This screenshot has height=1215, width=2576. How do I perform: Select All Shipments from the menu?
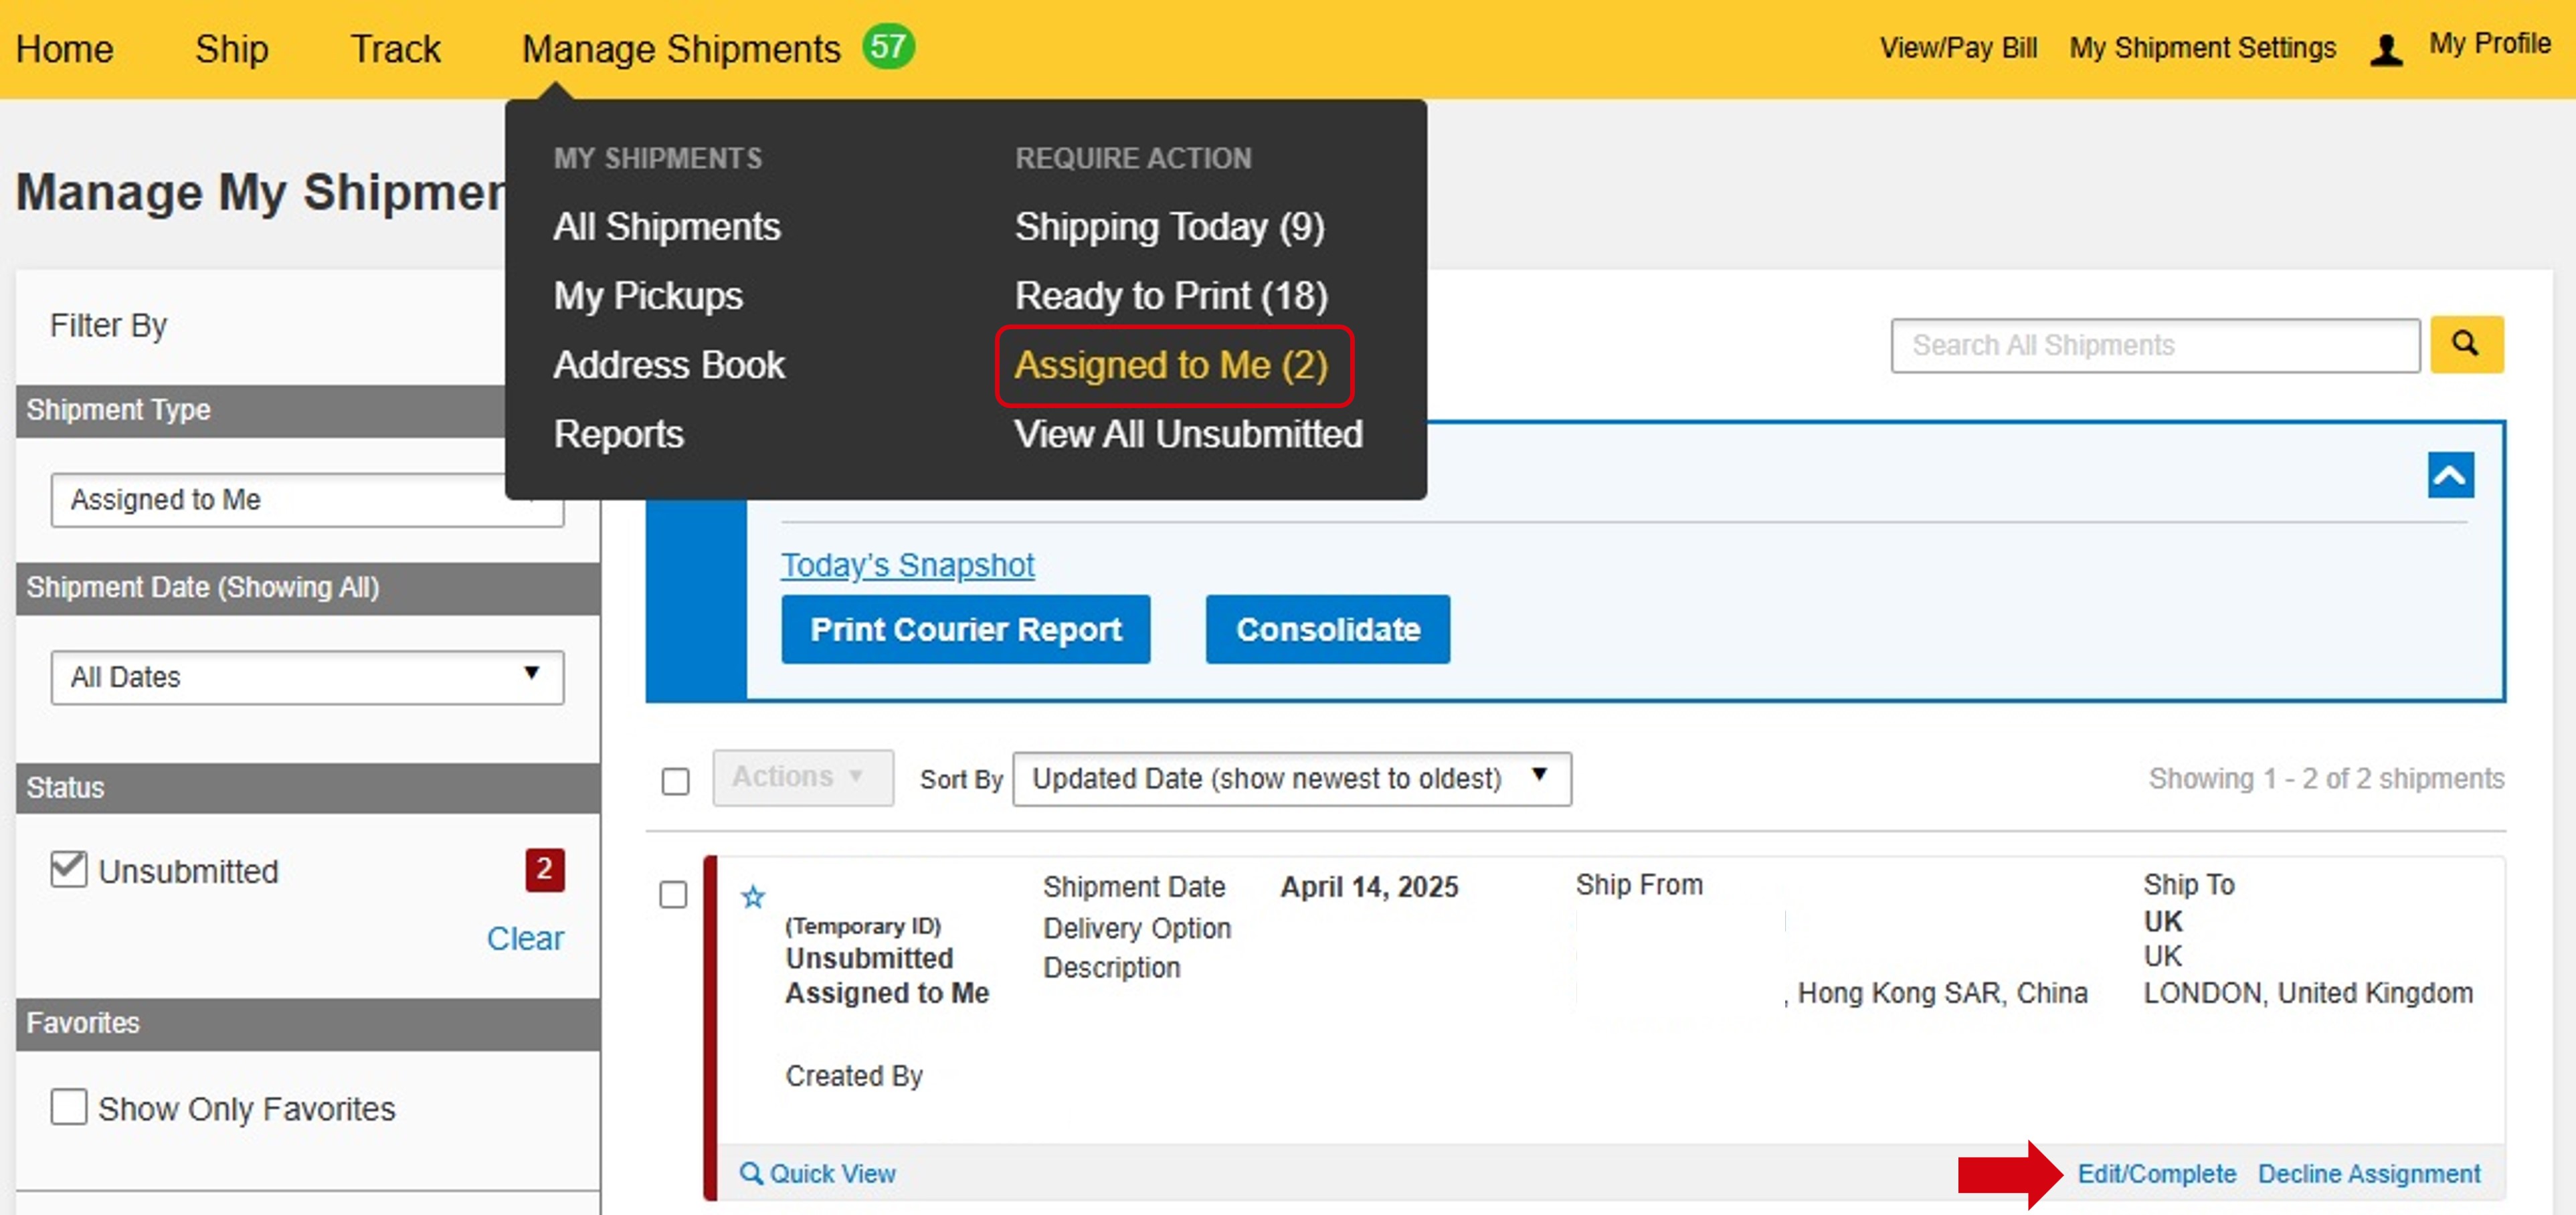[x=667, y=226]
